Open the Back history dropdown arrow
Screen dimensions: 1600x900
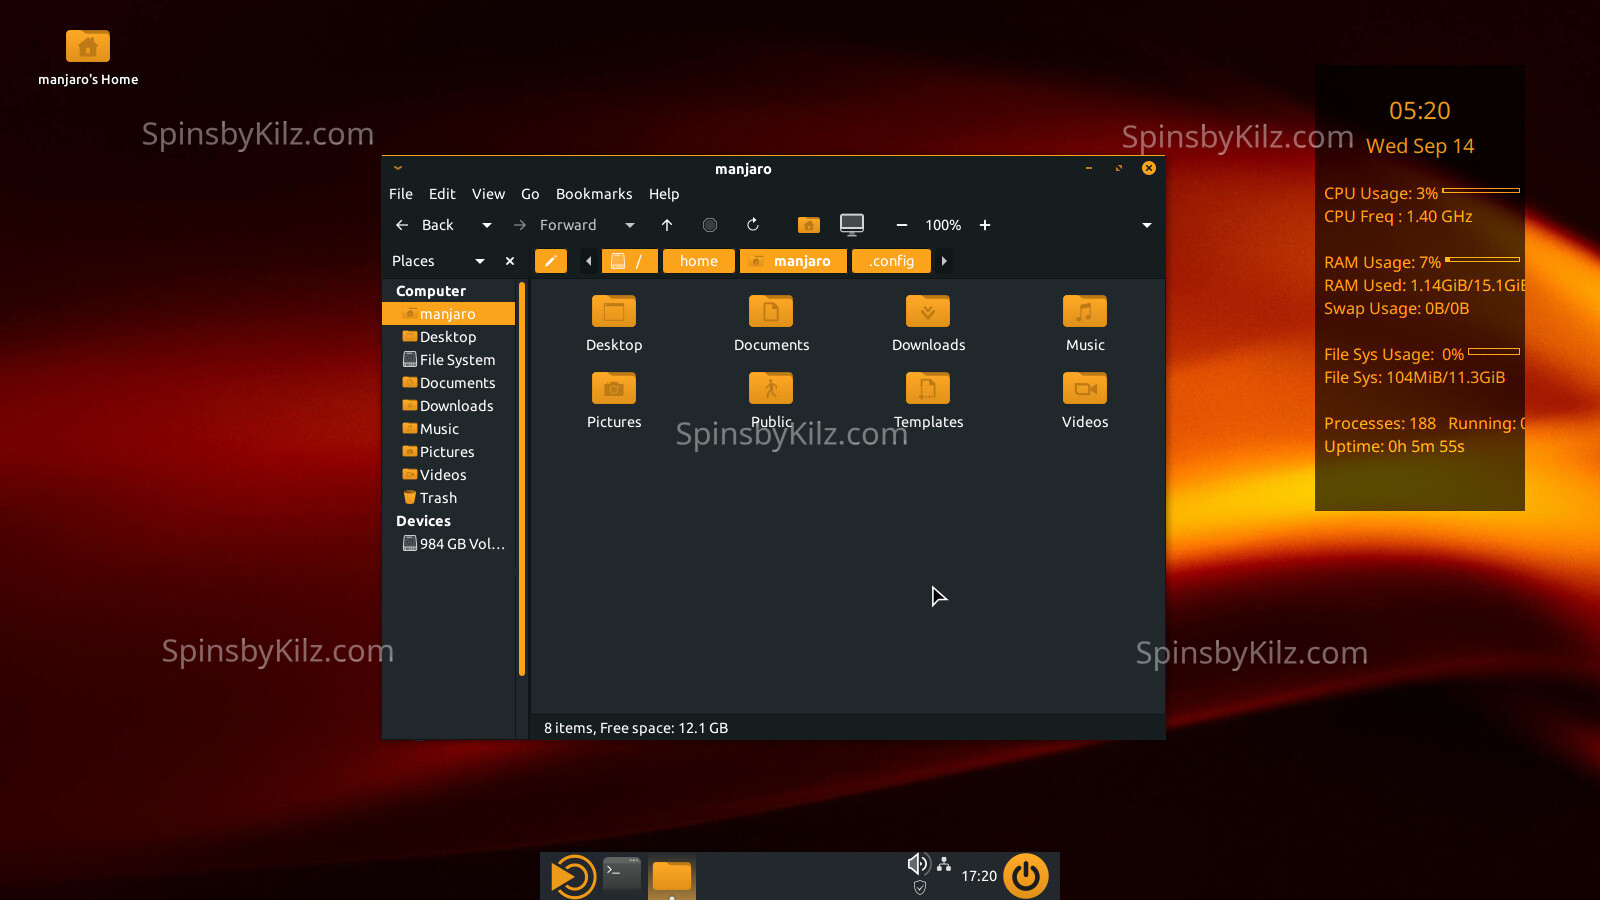pyautogui.click(x=487, y=225)
